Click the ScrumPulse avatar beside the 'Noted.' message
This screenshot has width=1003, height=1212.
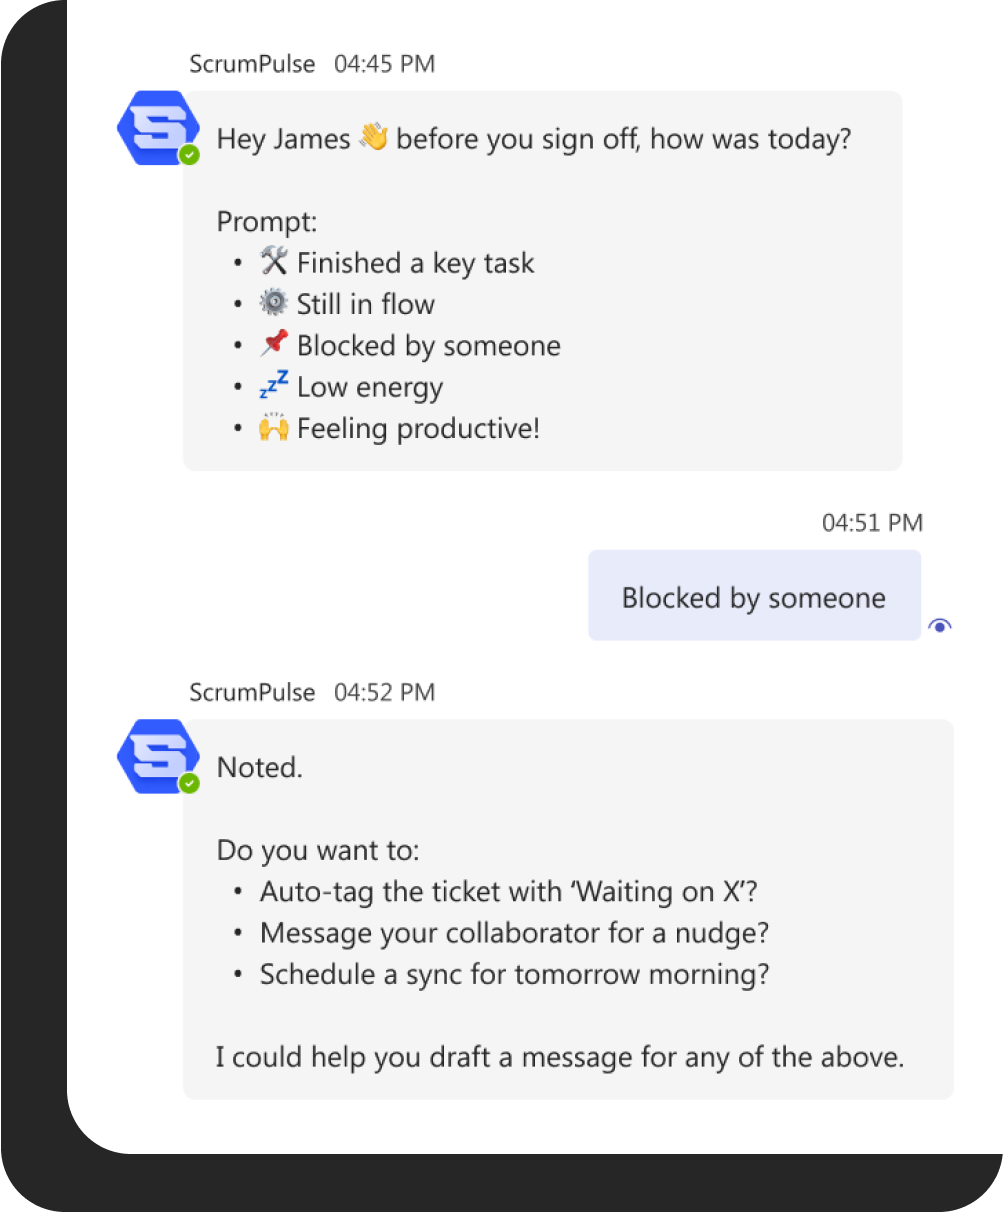coord(152,755)
